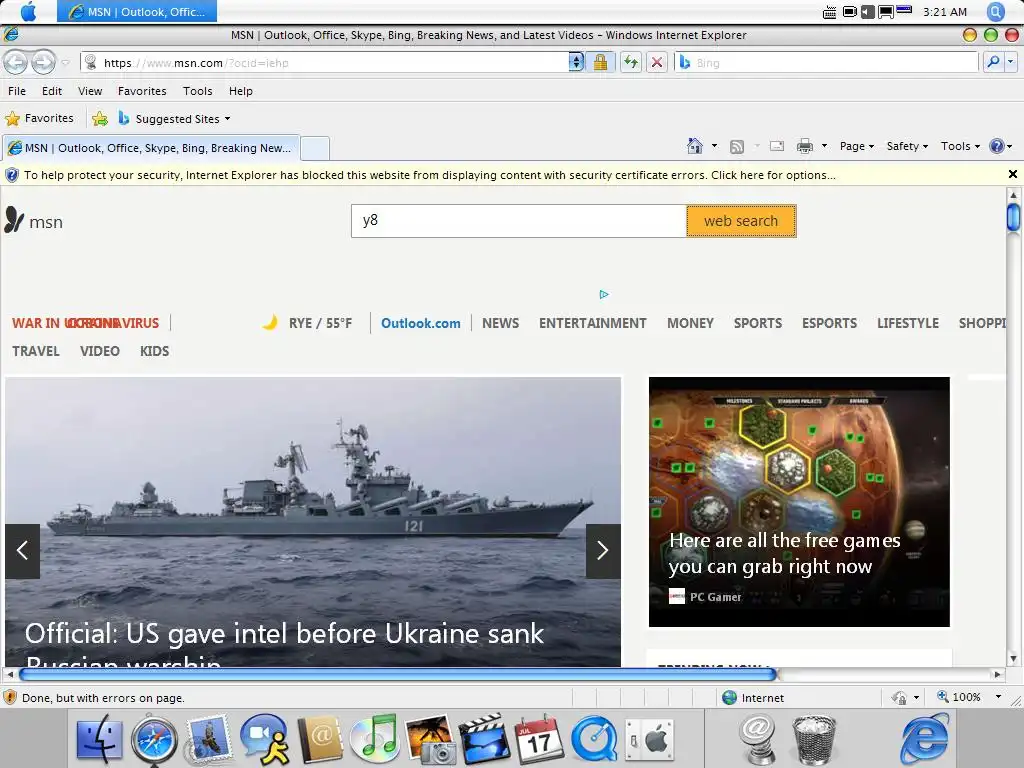
Task: Click the red Stop loading X button
Action: 657,63
